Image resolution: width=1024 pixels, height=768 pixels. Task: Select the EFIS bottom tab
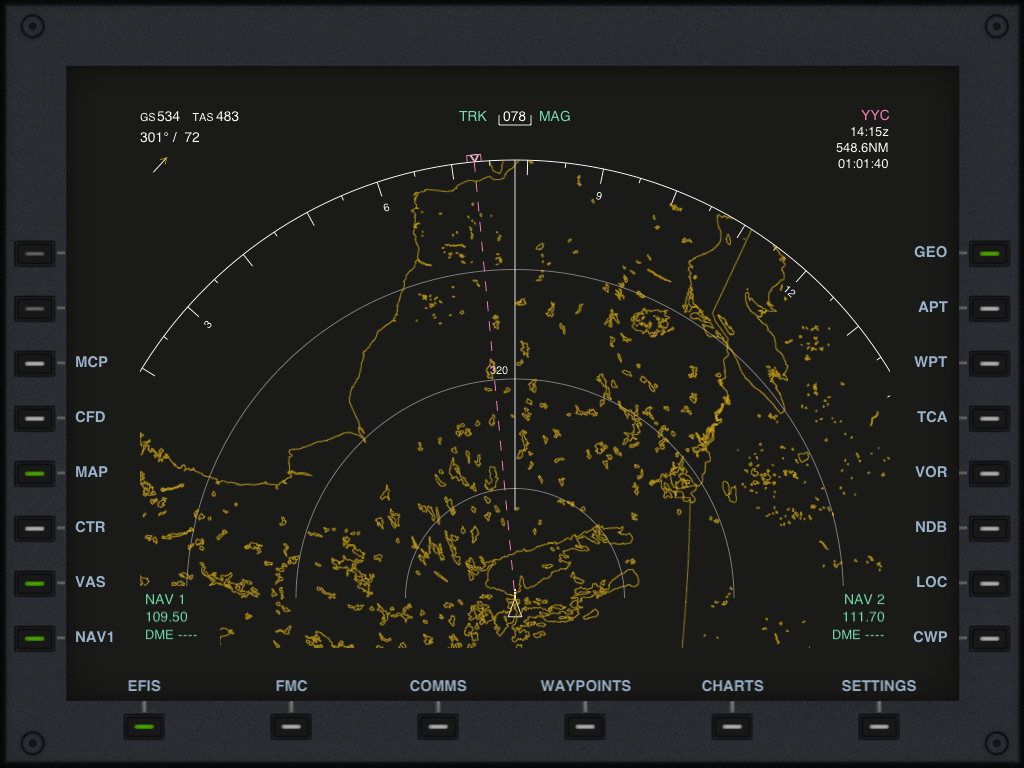point(144,727)
